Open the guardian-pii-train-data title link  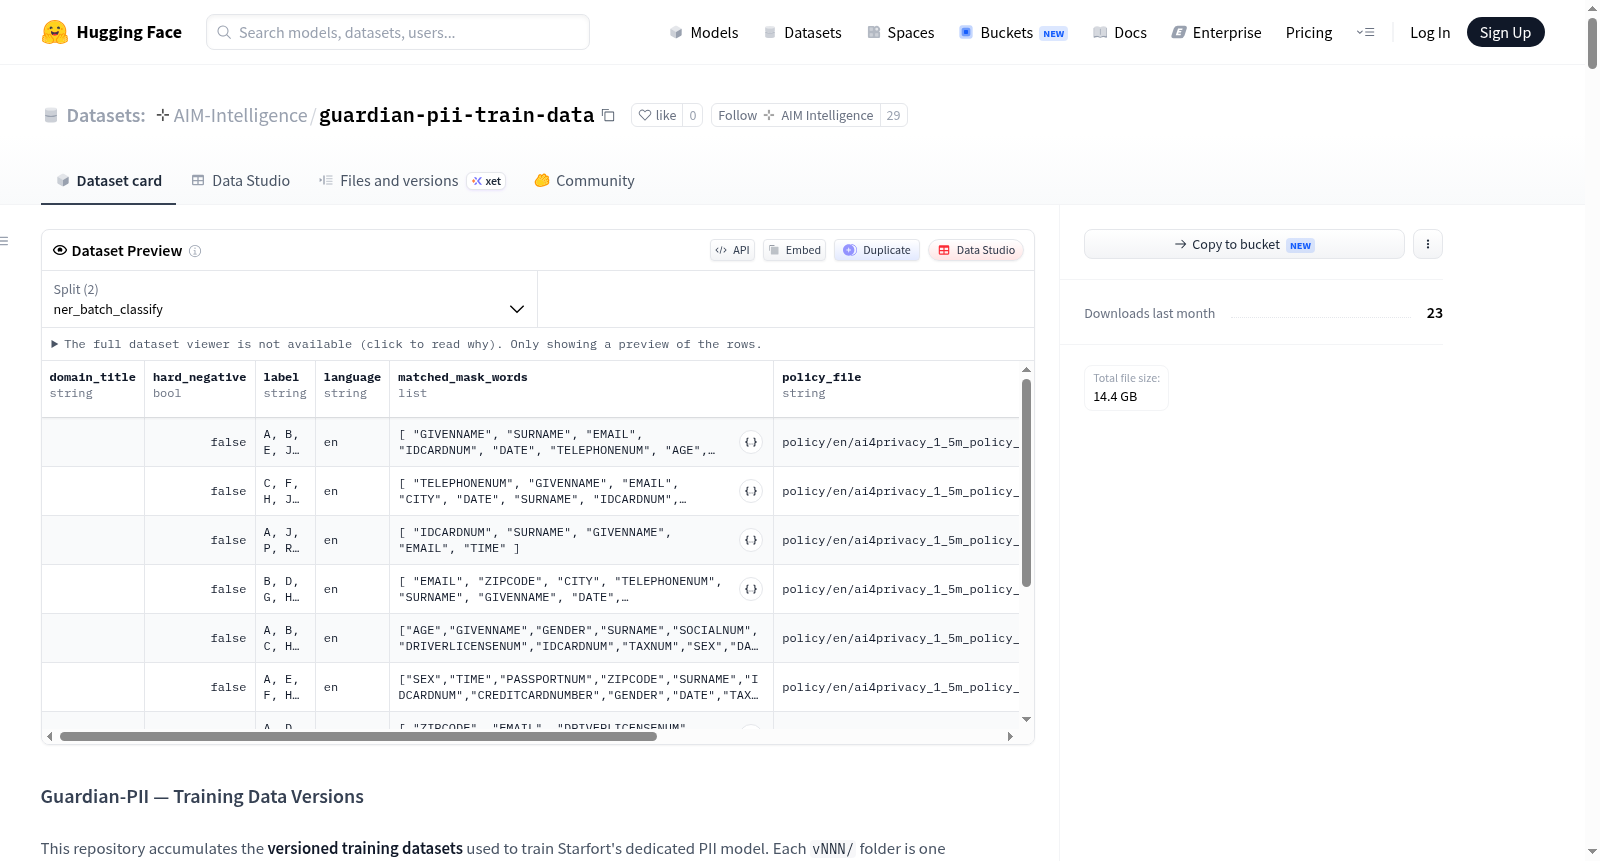[457, 115]
